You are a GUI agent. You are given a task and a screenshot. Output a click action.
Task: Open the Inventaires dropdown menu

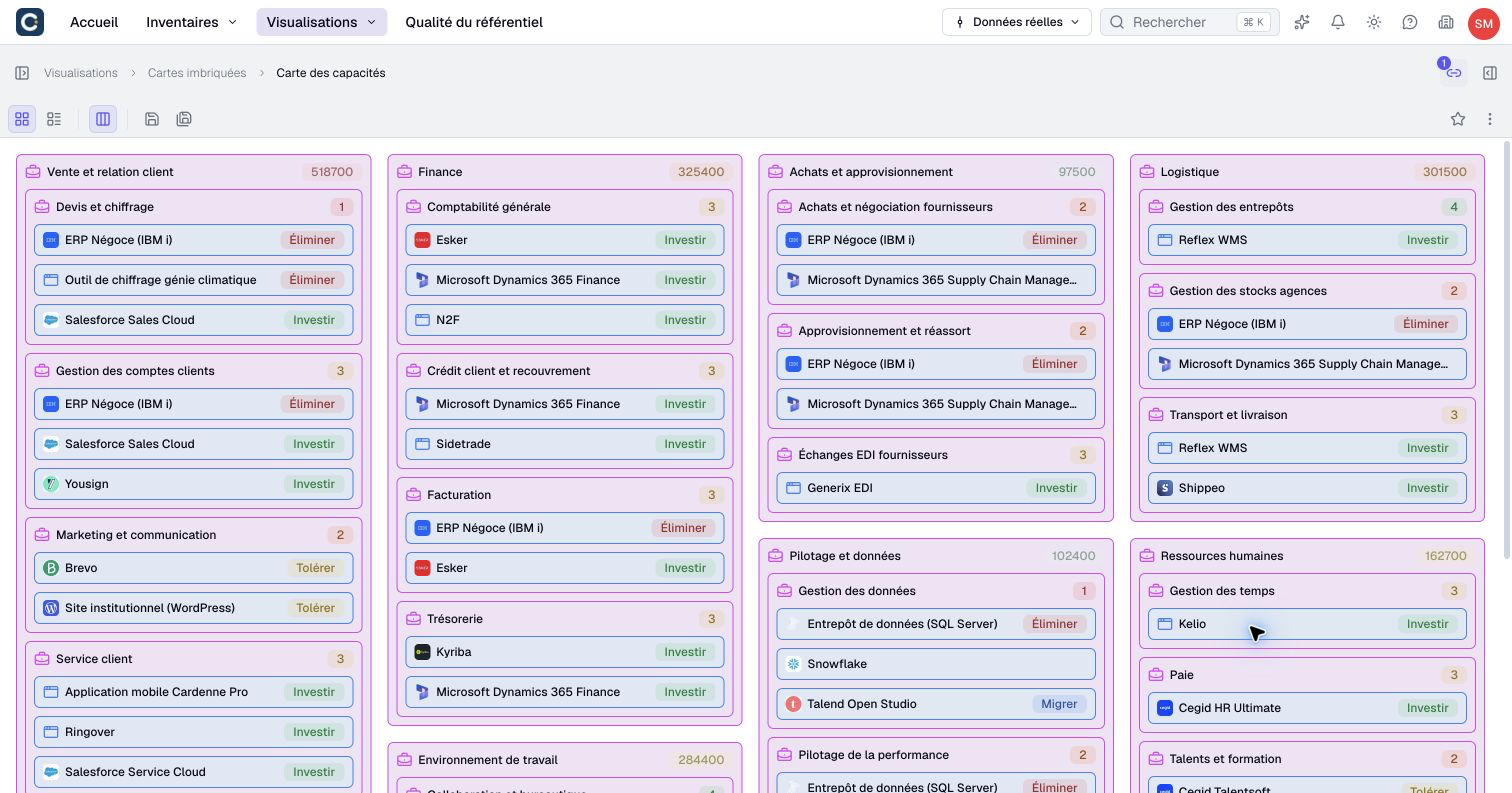click(191, 22)
